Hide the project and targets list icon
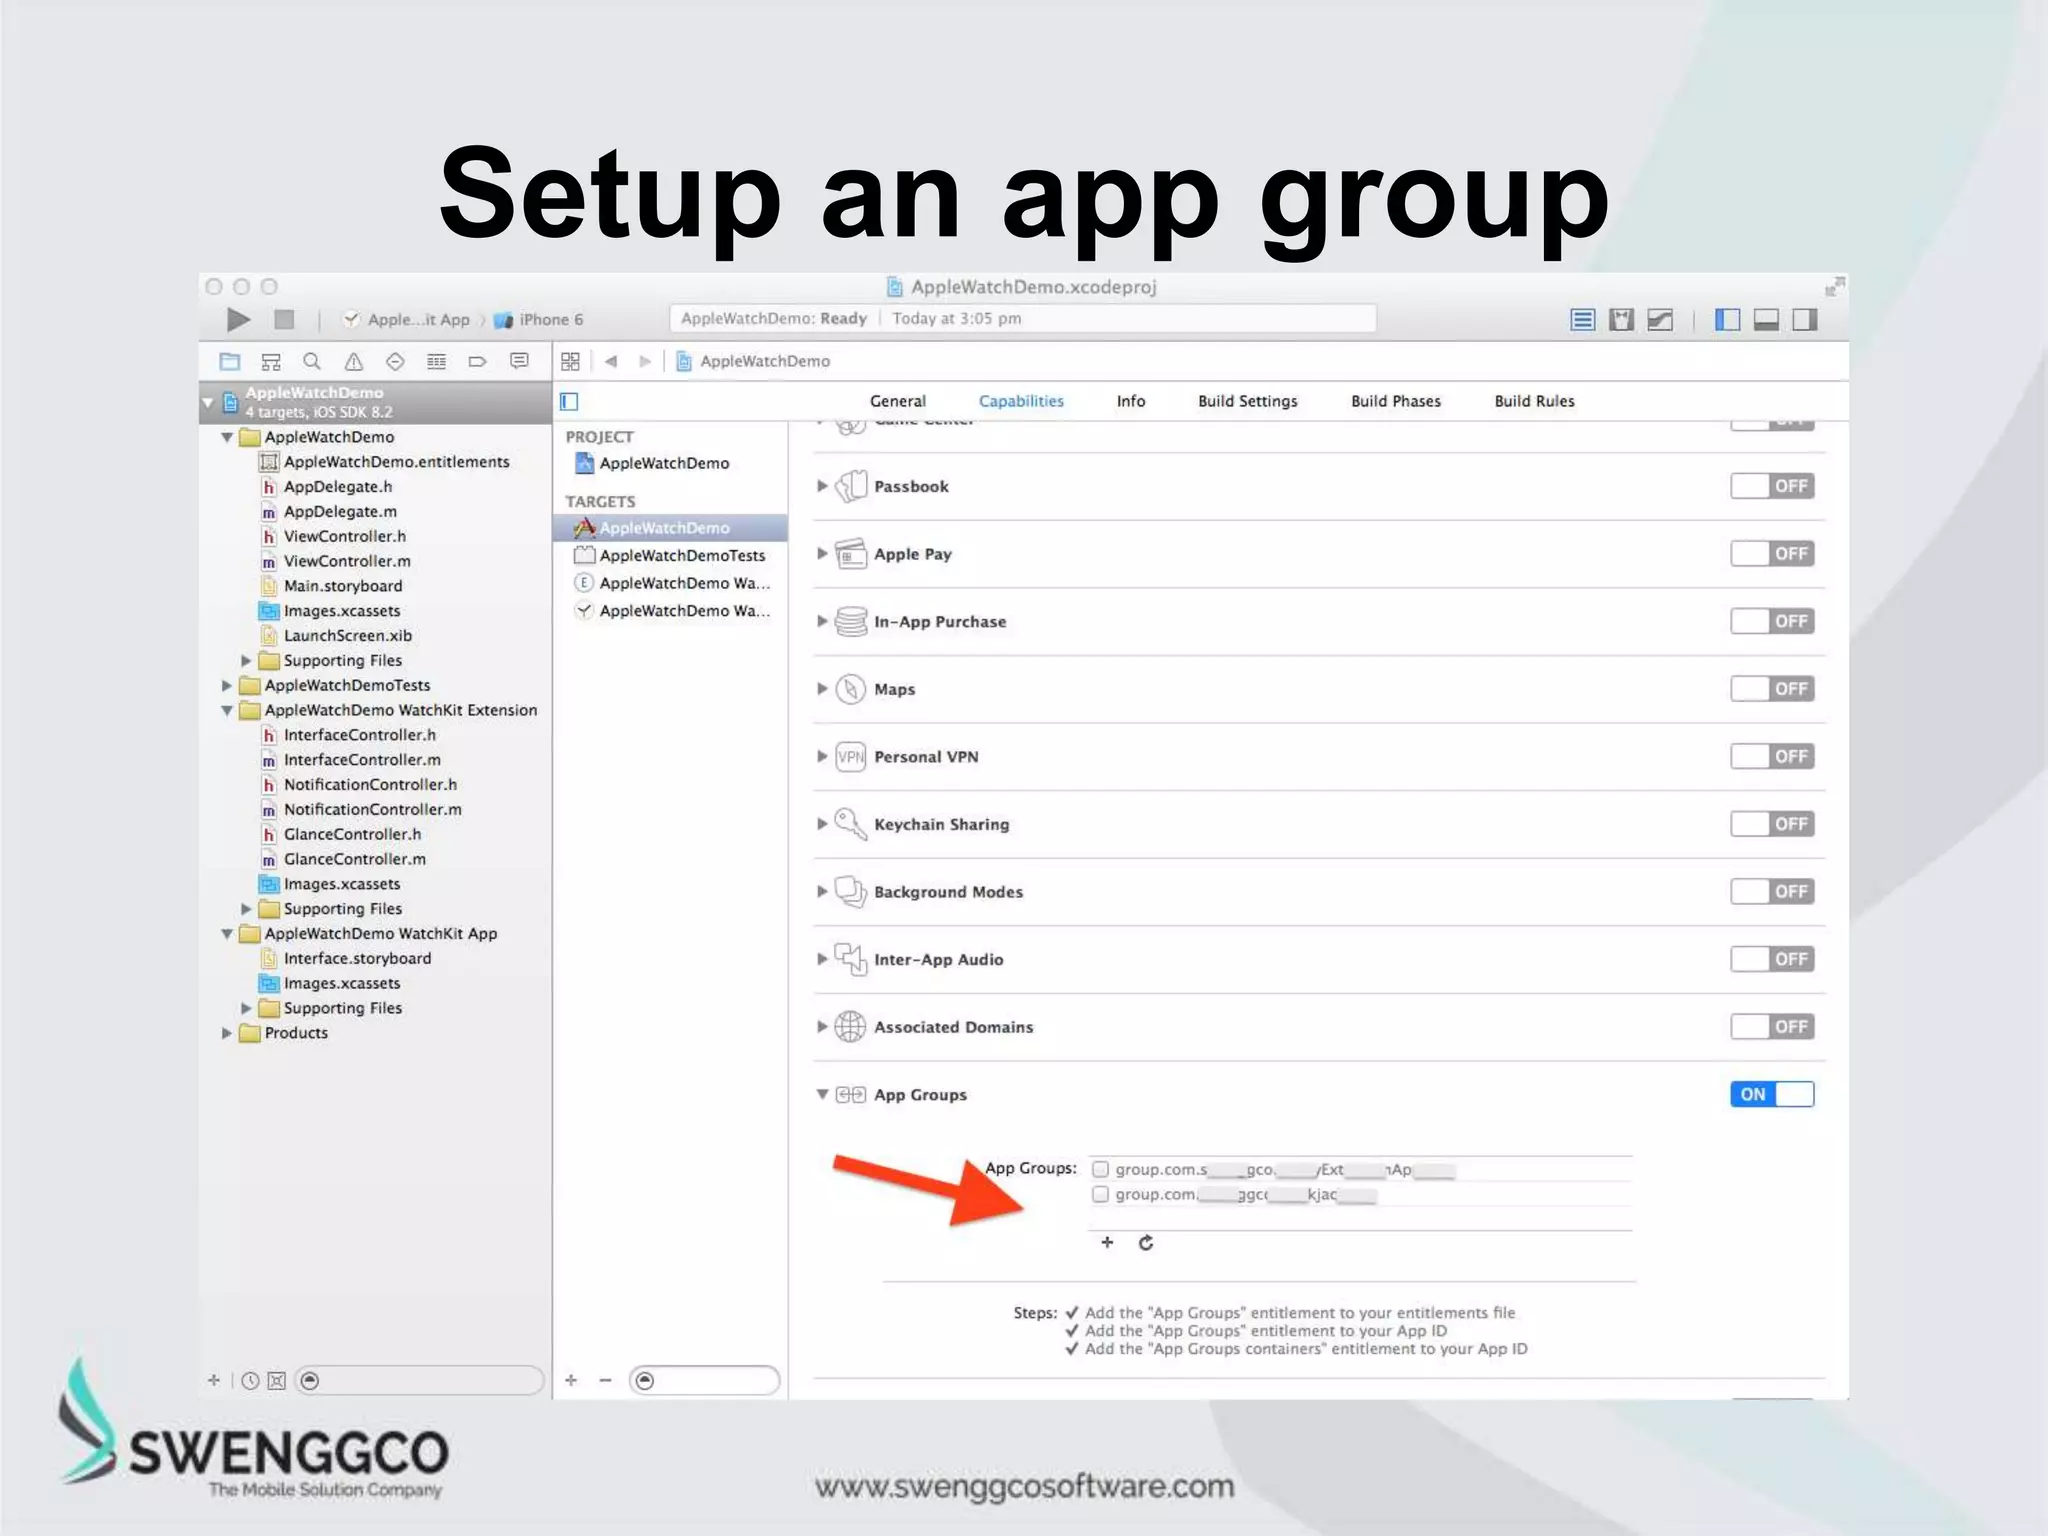 coord(569,401)
